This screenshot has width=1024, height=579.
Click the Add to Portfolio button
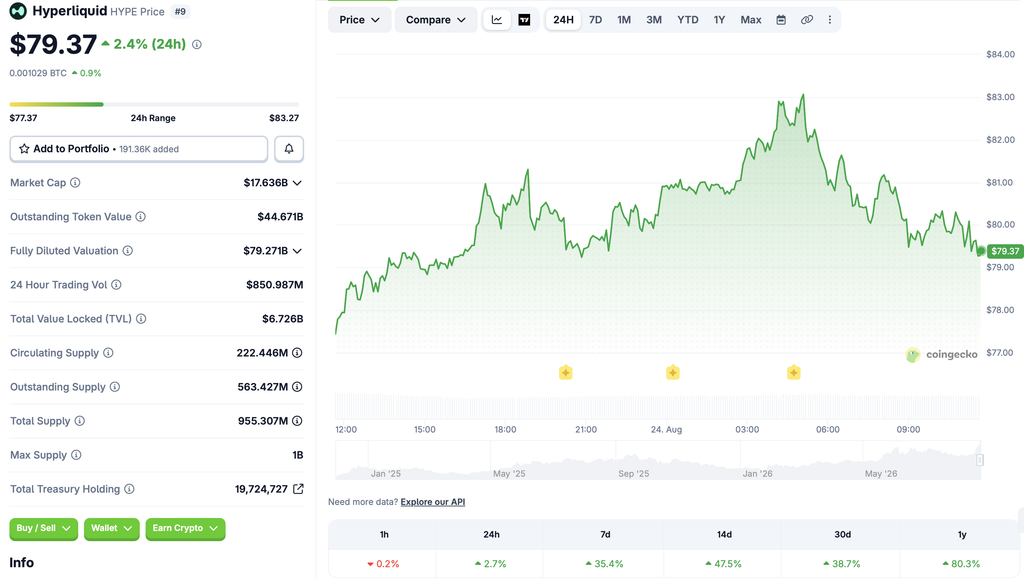click(138, 149)
